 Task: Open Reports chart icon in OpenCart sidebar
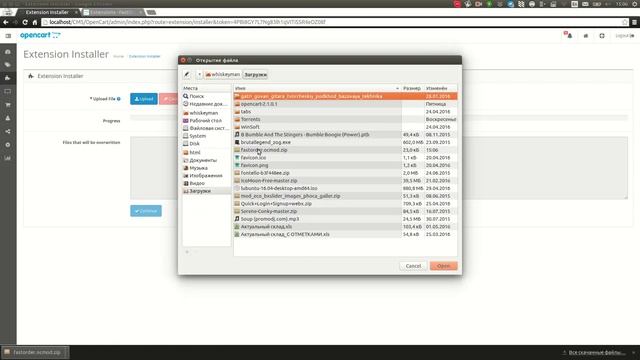[8, 158]
